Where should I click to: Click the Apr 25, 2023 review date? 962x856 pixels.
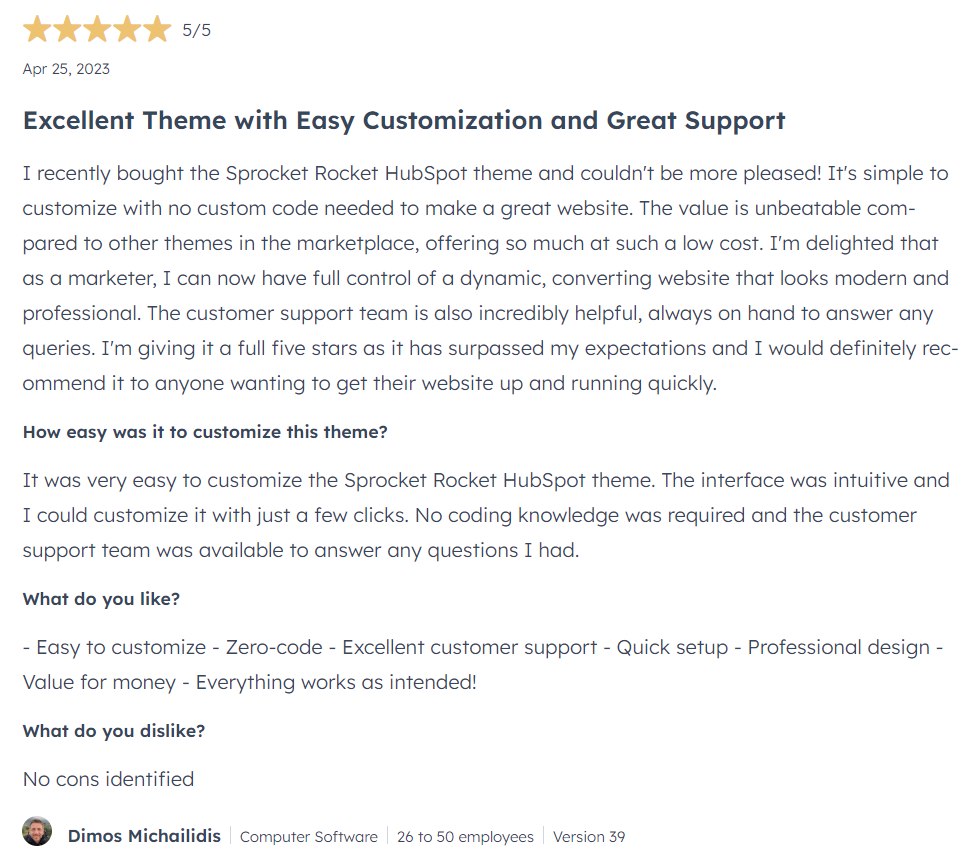[x=66, y=69]
